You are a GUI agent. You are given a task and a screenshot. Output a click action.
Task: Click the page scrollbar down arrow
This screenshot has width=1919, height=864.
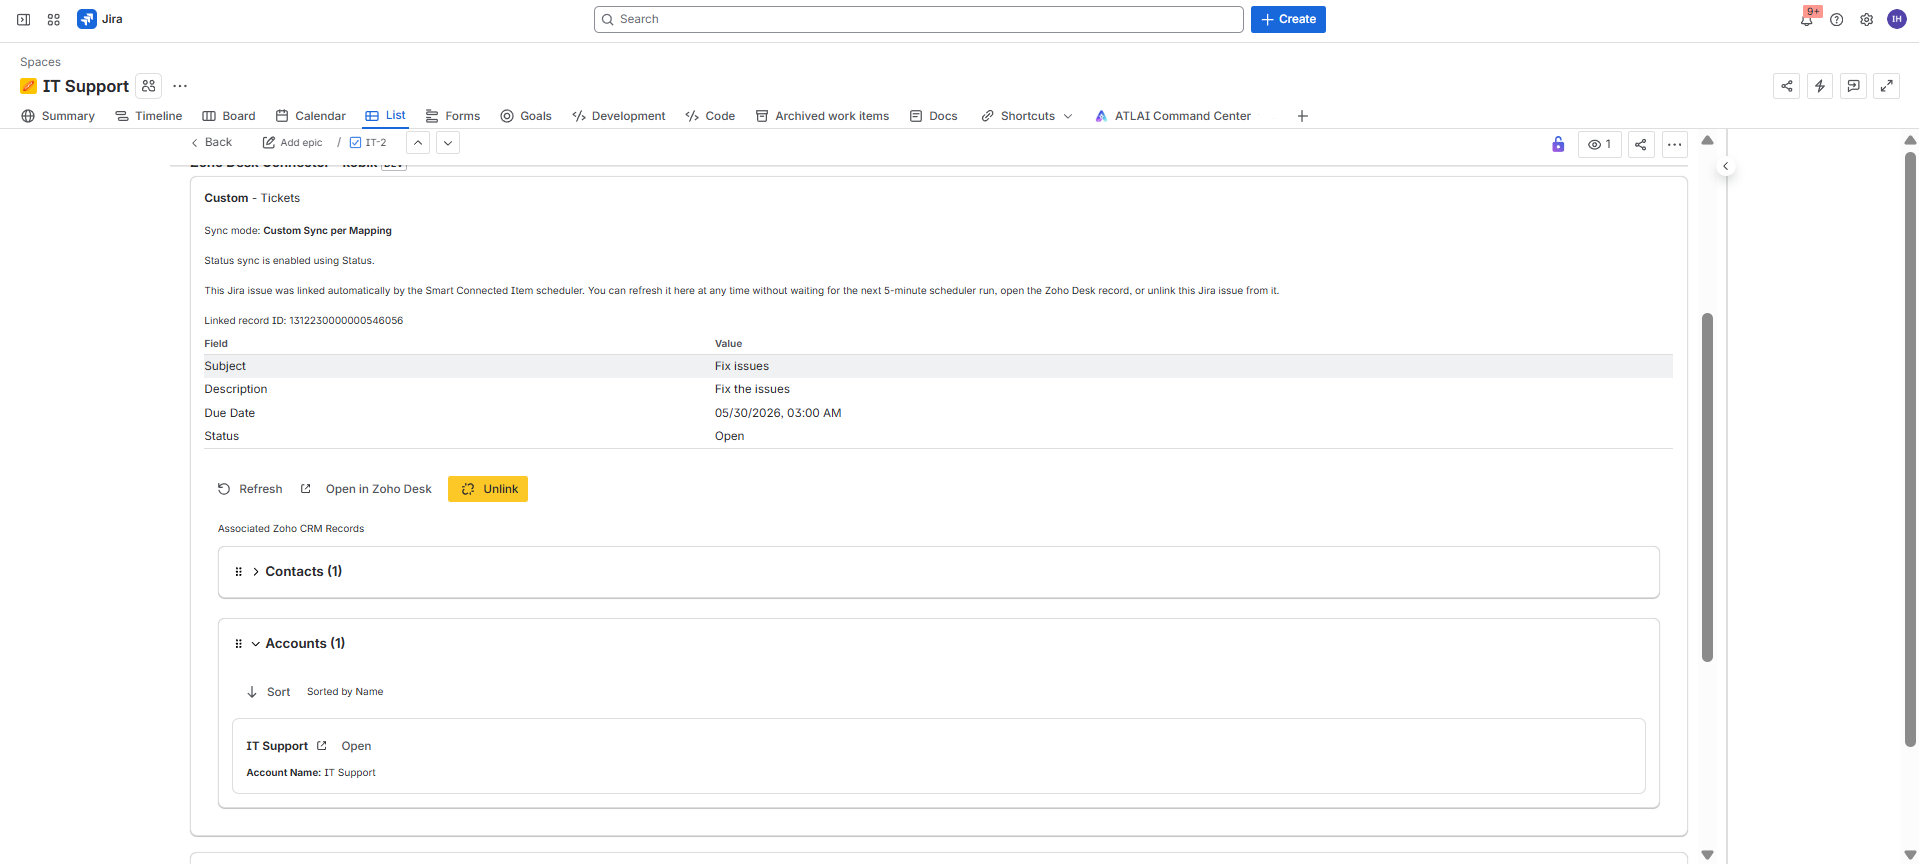tap(1910, 855)
